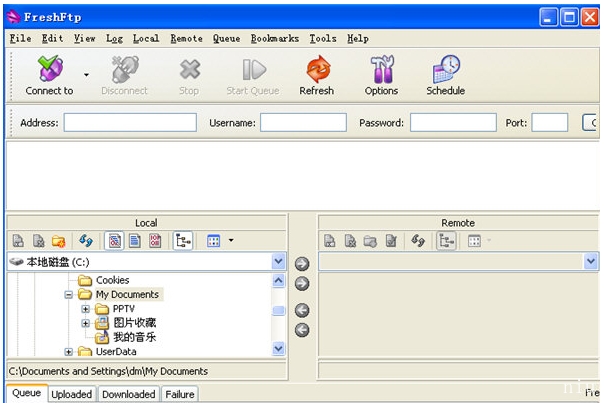Select the PPTV folder

(123, 309)
